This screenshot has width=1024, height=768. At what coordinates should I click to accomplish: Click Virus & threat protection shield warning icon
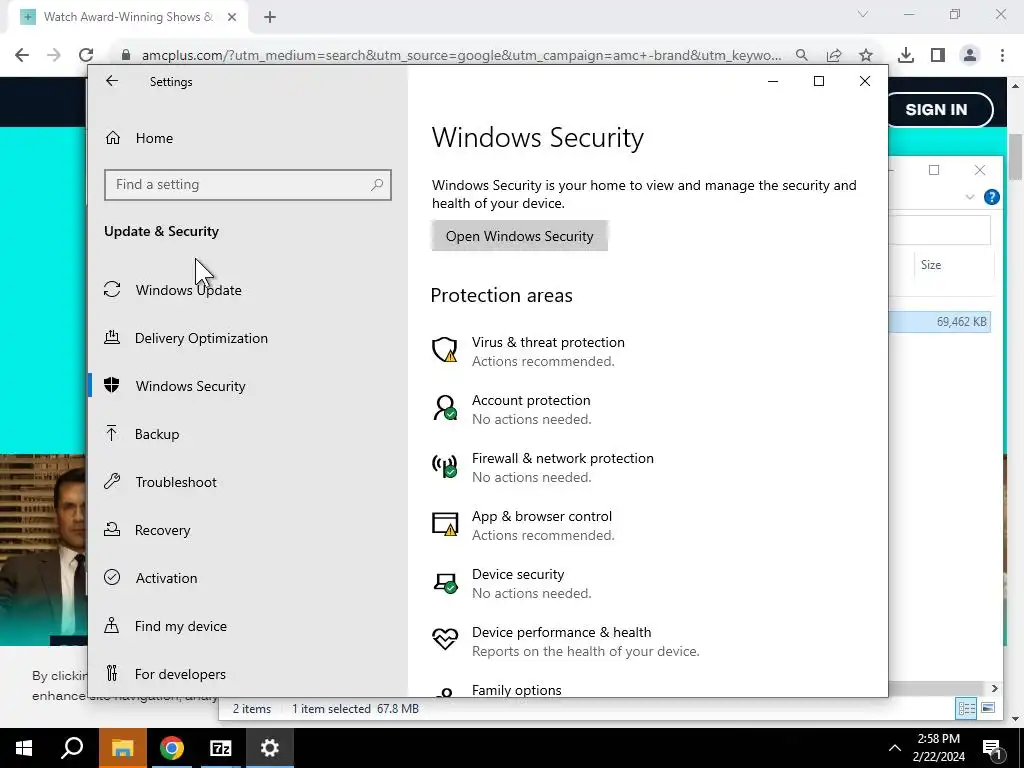point(445,350)
